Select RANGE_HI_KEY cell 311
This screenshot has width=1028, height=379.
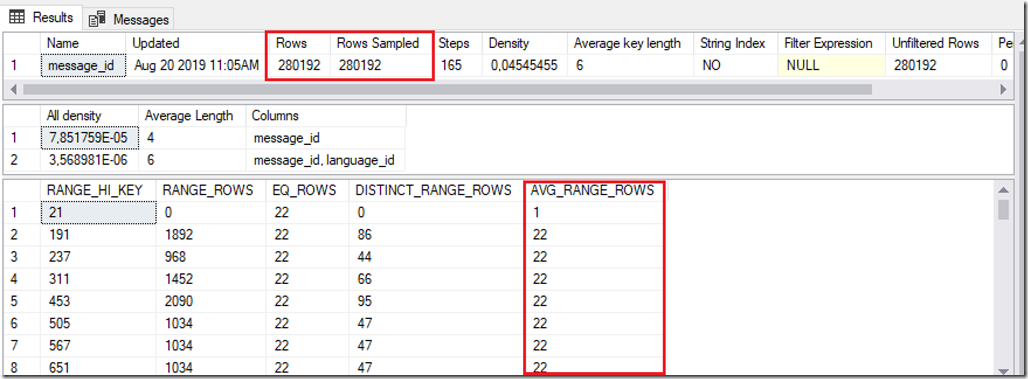click(x=98, y=279)
